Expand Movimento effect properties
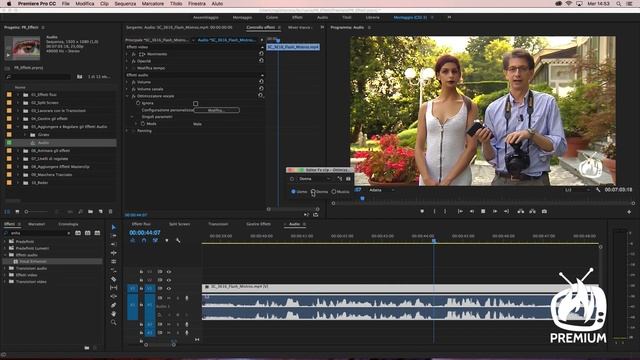640x360 pixels. click(x=127, y=54)
